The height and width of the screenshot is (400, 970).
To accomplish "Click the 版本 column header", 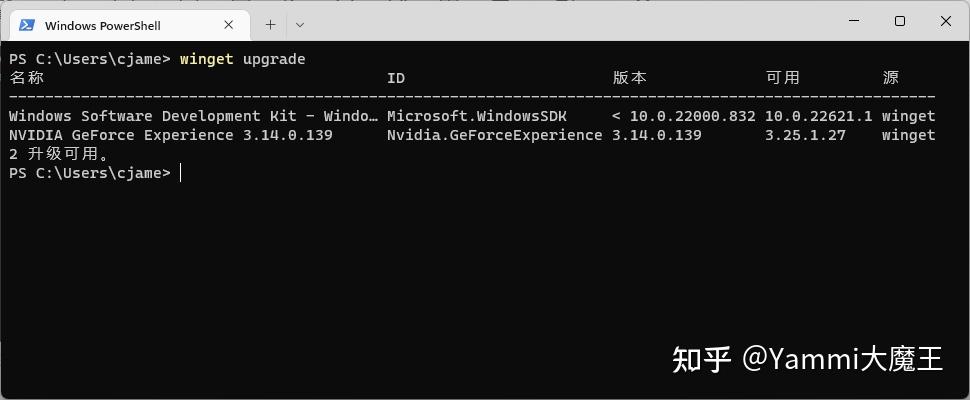I will pos(630,78).
